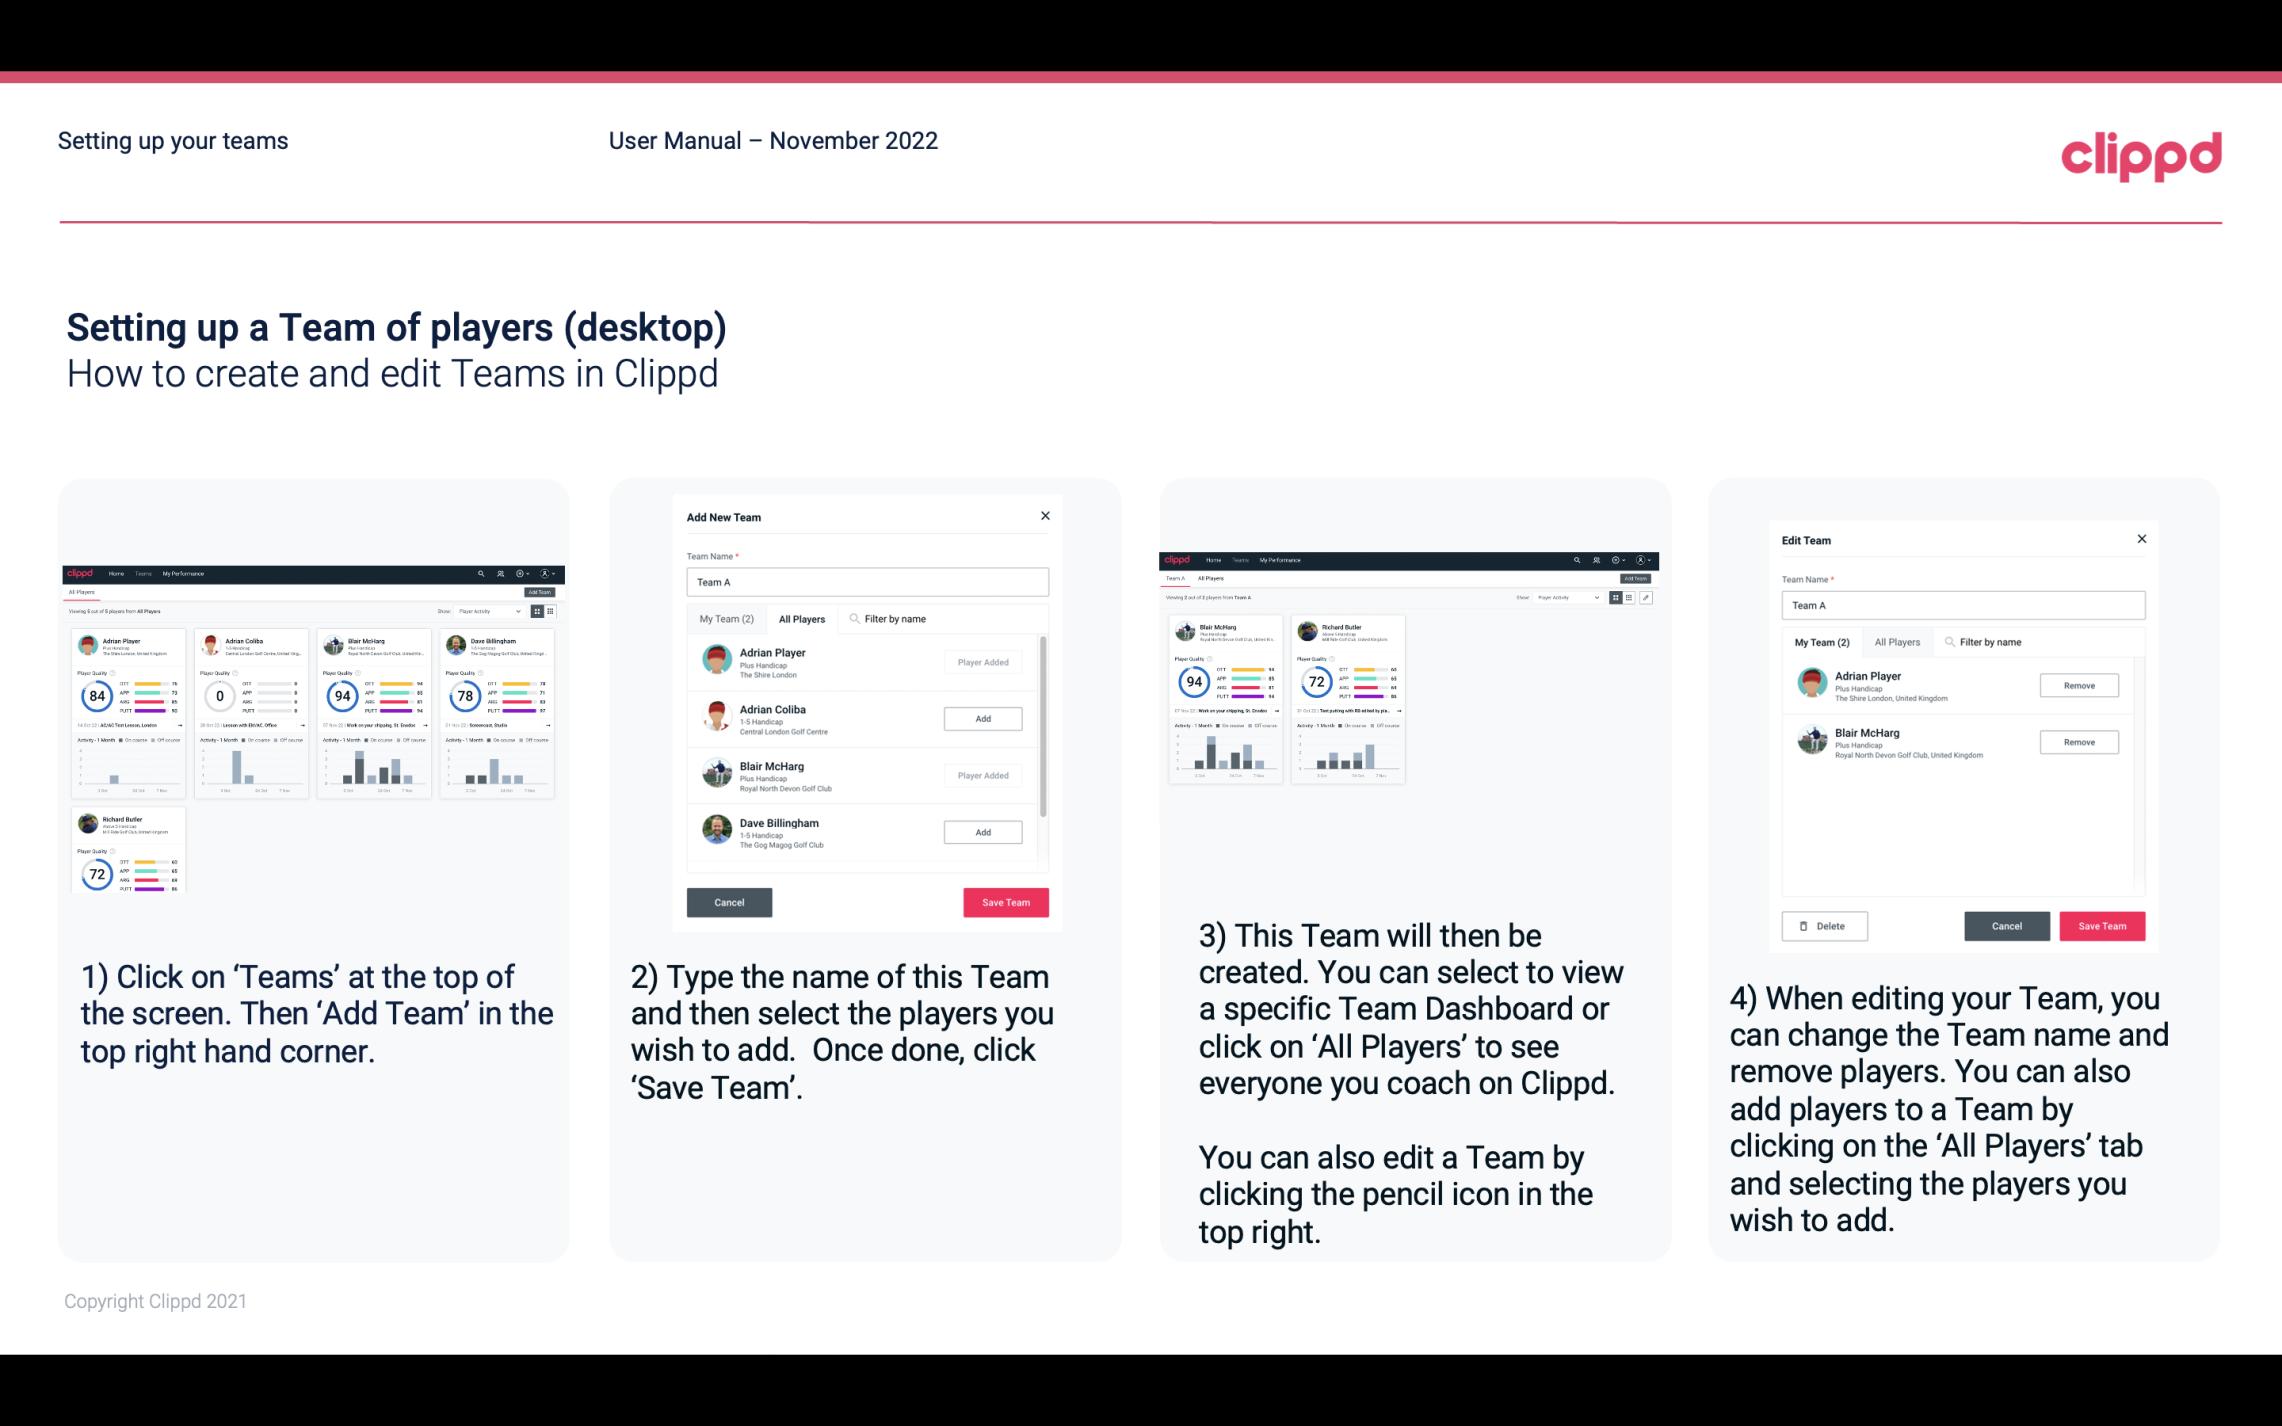Check the Filter by name option in team setup

click(895, 618)
